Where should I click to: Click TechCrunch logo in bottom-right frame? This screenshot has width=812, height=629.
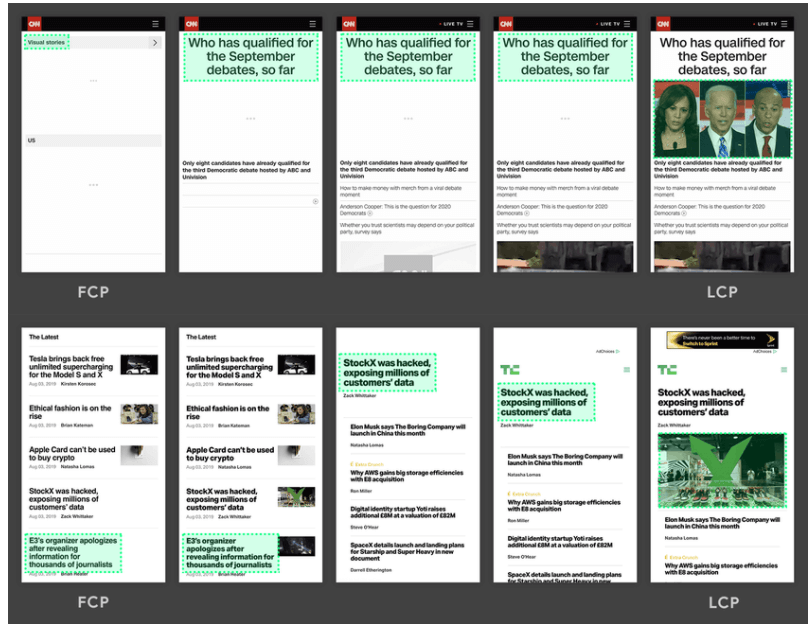coord(666,370)
